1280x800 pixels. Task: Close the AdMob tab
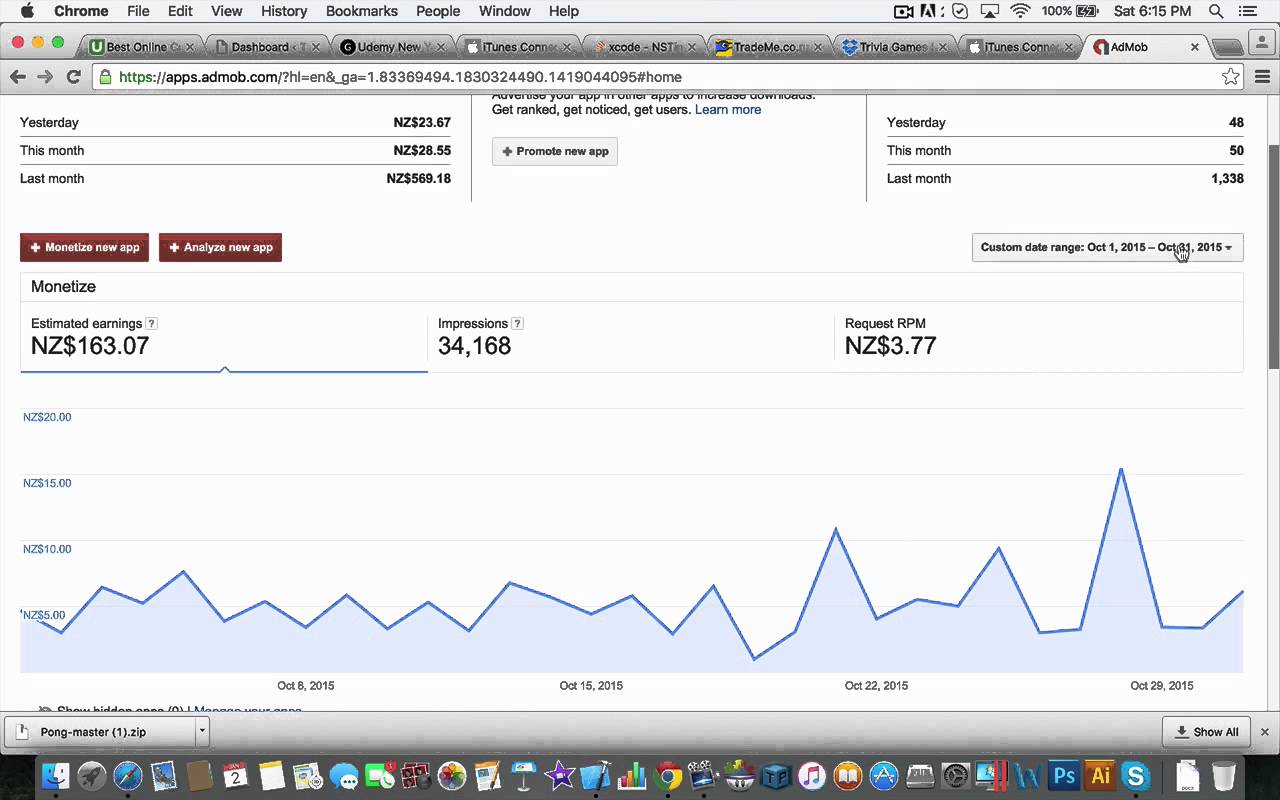(x=1195, y=47)
